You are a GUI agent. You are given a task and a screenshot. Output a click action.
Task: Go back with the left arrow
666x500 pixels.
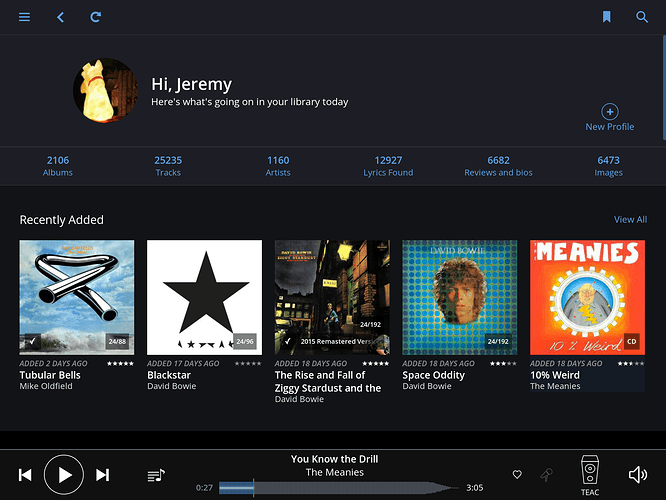(60, 17)
